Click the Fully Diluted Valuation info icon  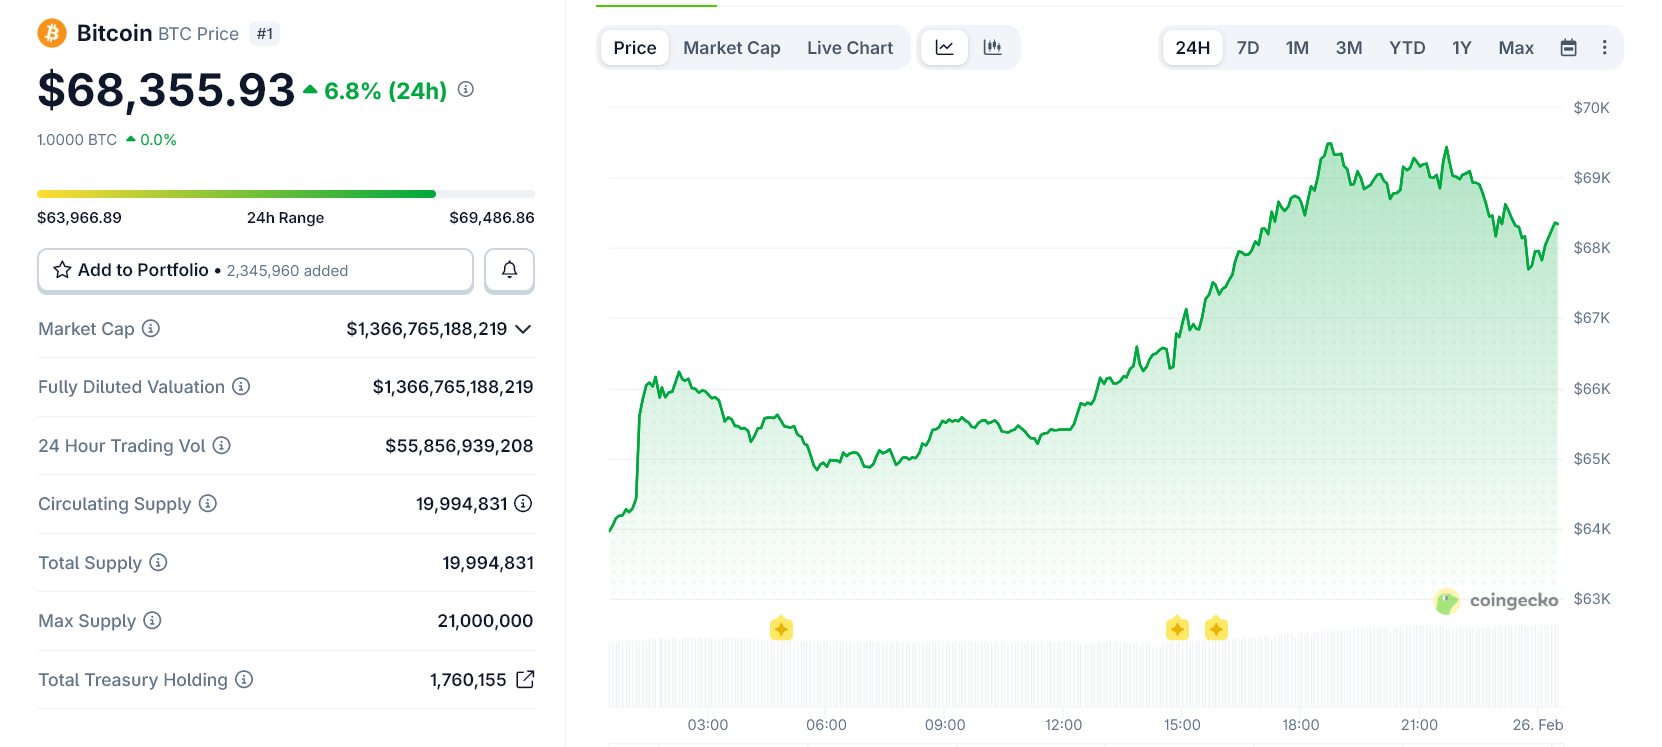241,387
